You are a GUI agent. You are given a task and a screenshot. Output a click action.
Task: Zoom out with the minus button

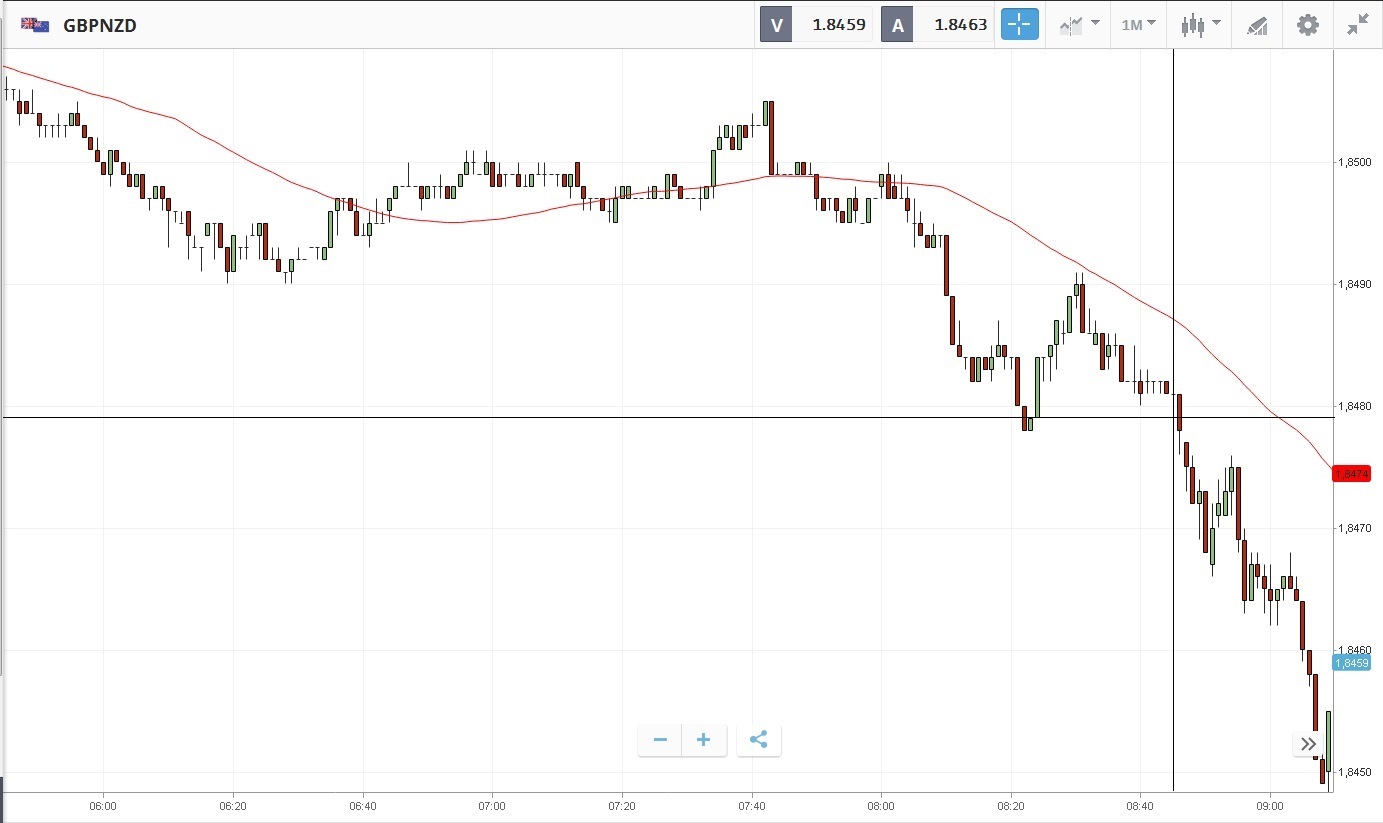tap(660, 740)
